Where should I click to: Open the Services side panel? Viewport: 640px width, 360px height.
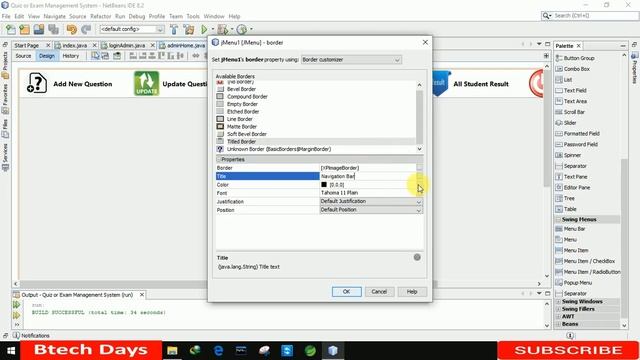tap(5, 157)
